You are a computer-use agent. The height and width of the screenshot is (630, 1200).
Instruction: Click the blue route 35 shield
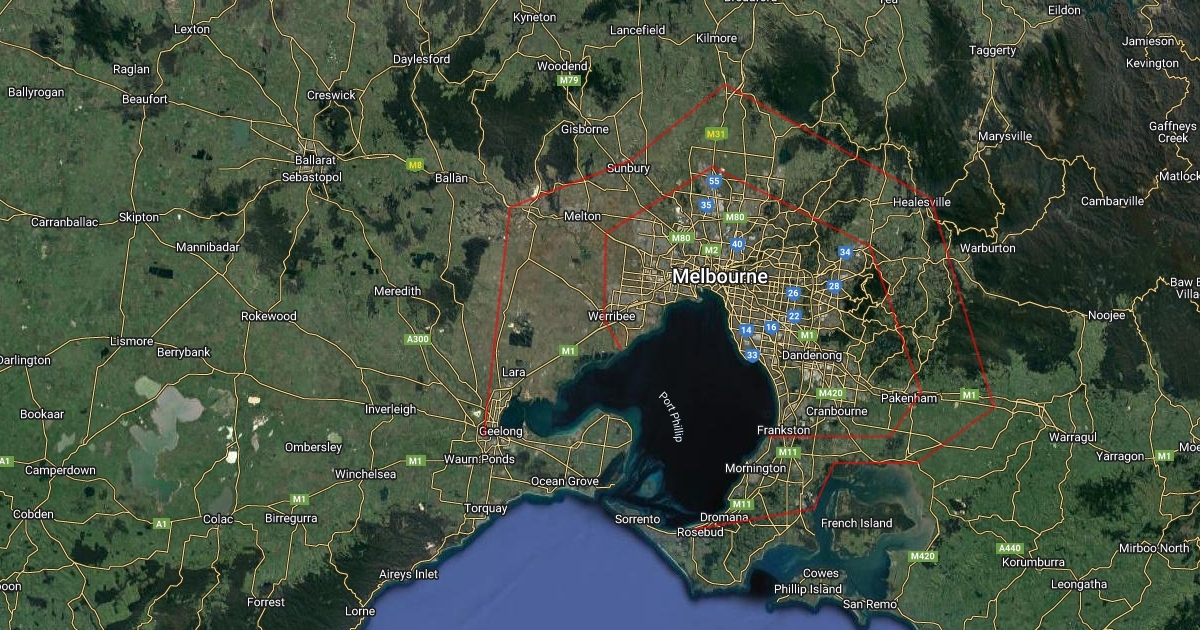pyautogui.click(x=706, y=205)
